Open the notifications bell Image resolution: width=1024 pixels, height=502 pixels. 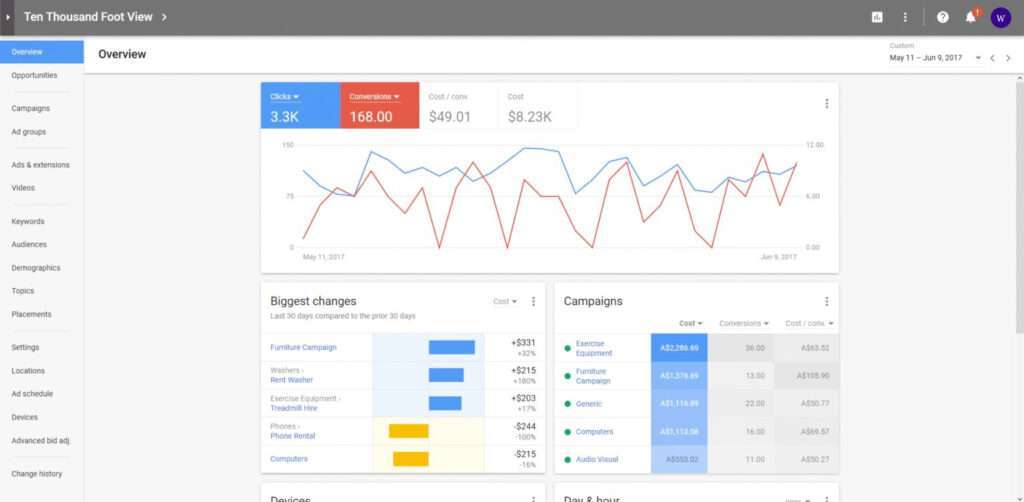tap(970, 17)
